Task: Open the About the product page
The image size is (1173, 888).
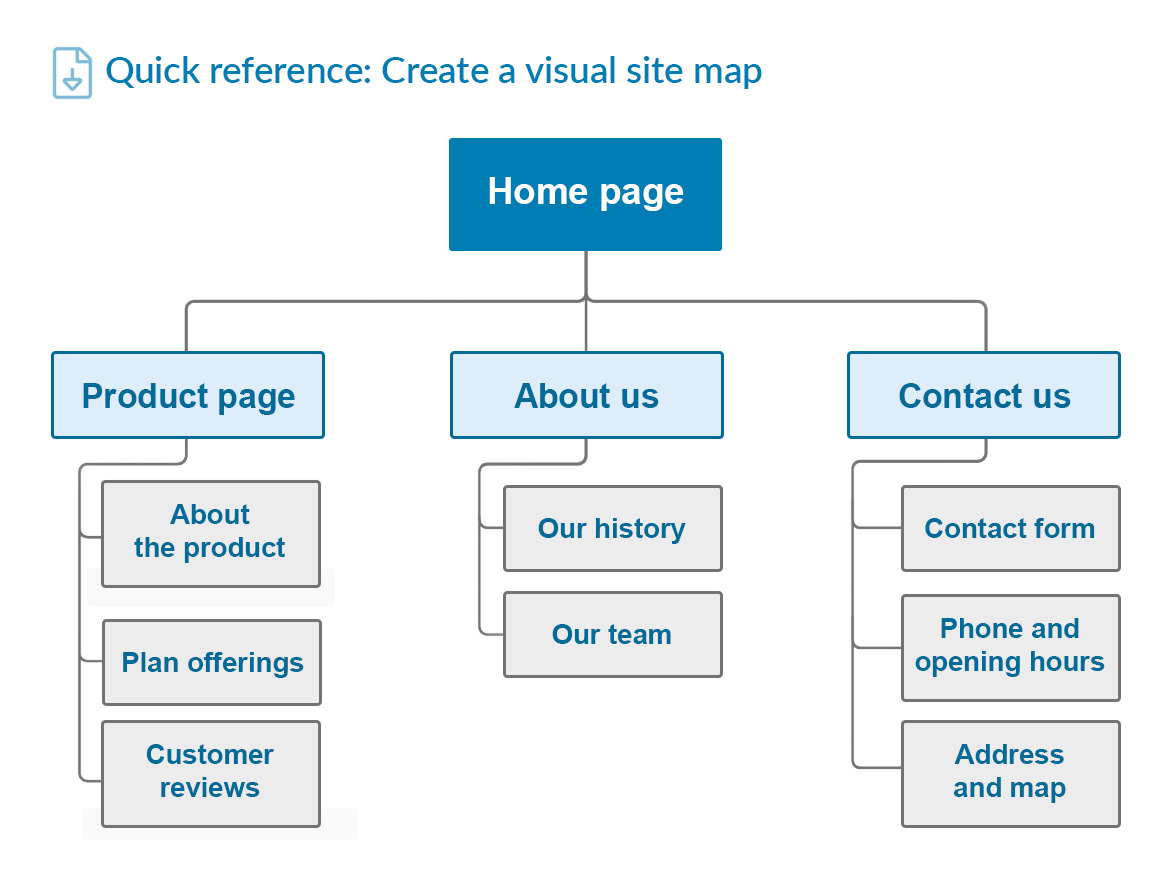Action: tap(211, 533)
